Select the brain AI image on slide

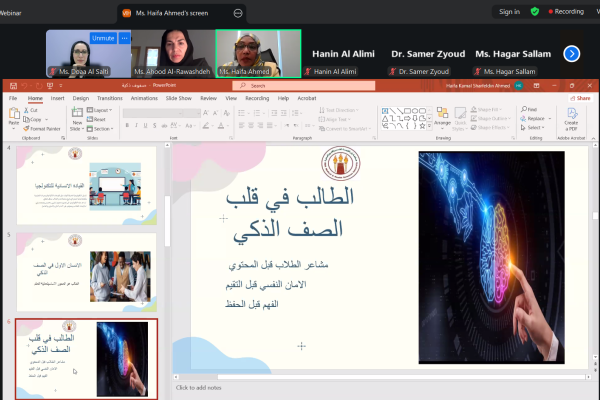[491, 257]
